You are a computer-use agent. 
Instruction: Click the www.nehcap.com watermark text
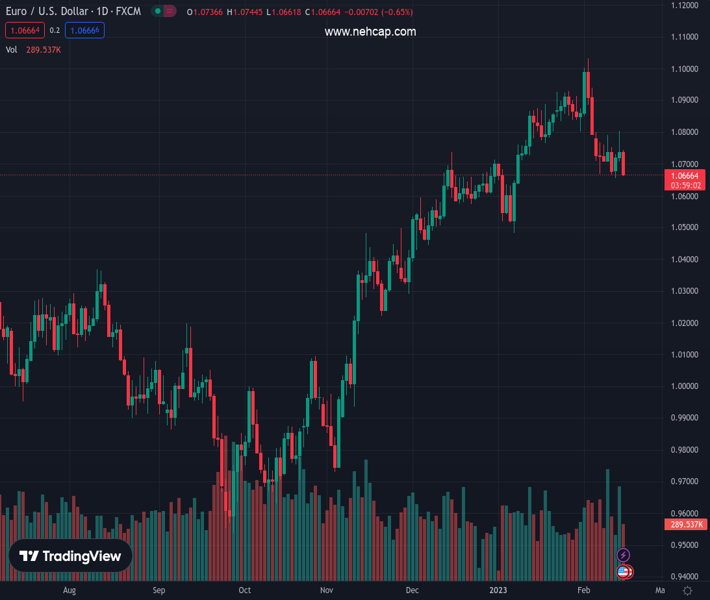tap(370, 32)
